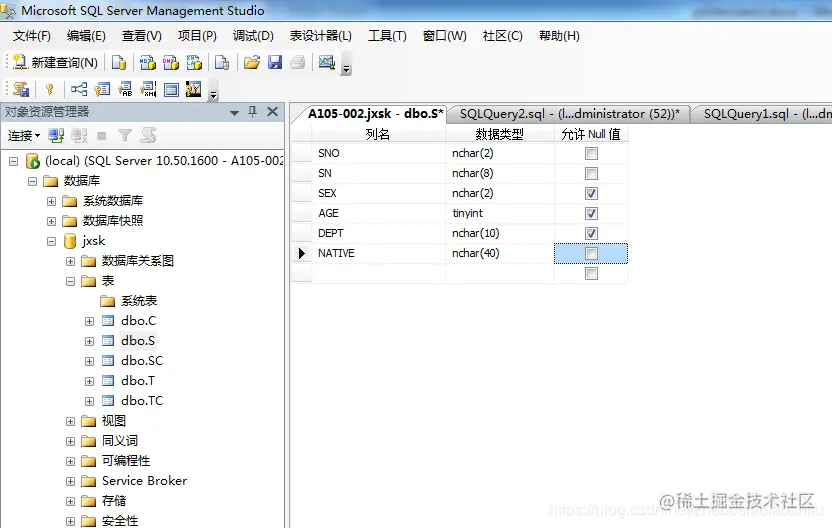Open Manage Check Constraints icon

(171, 89)
